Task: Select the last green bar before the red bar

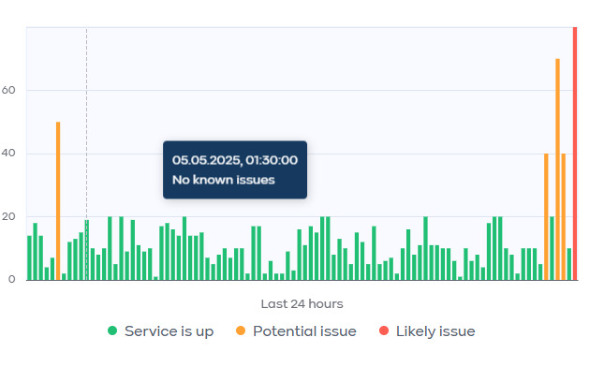Action: pos(569,264)
